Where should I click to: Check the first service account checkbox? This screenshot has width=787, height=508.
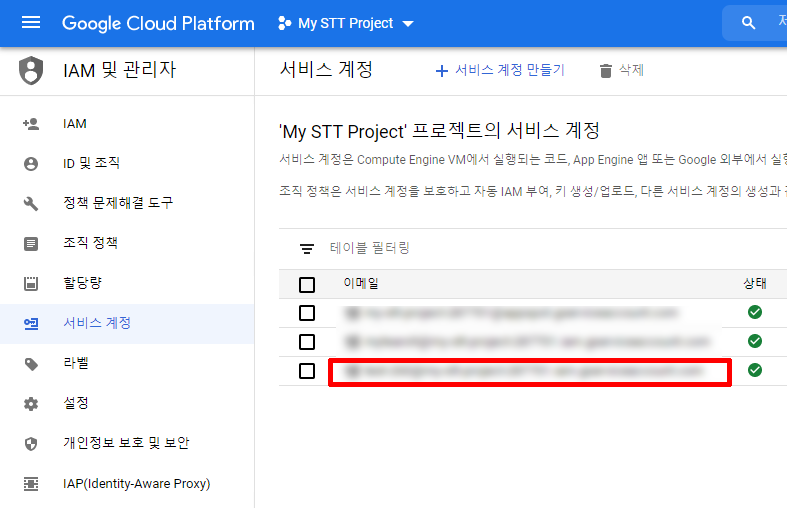[x=307, y=313]
